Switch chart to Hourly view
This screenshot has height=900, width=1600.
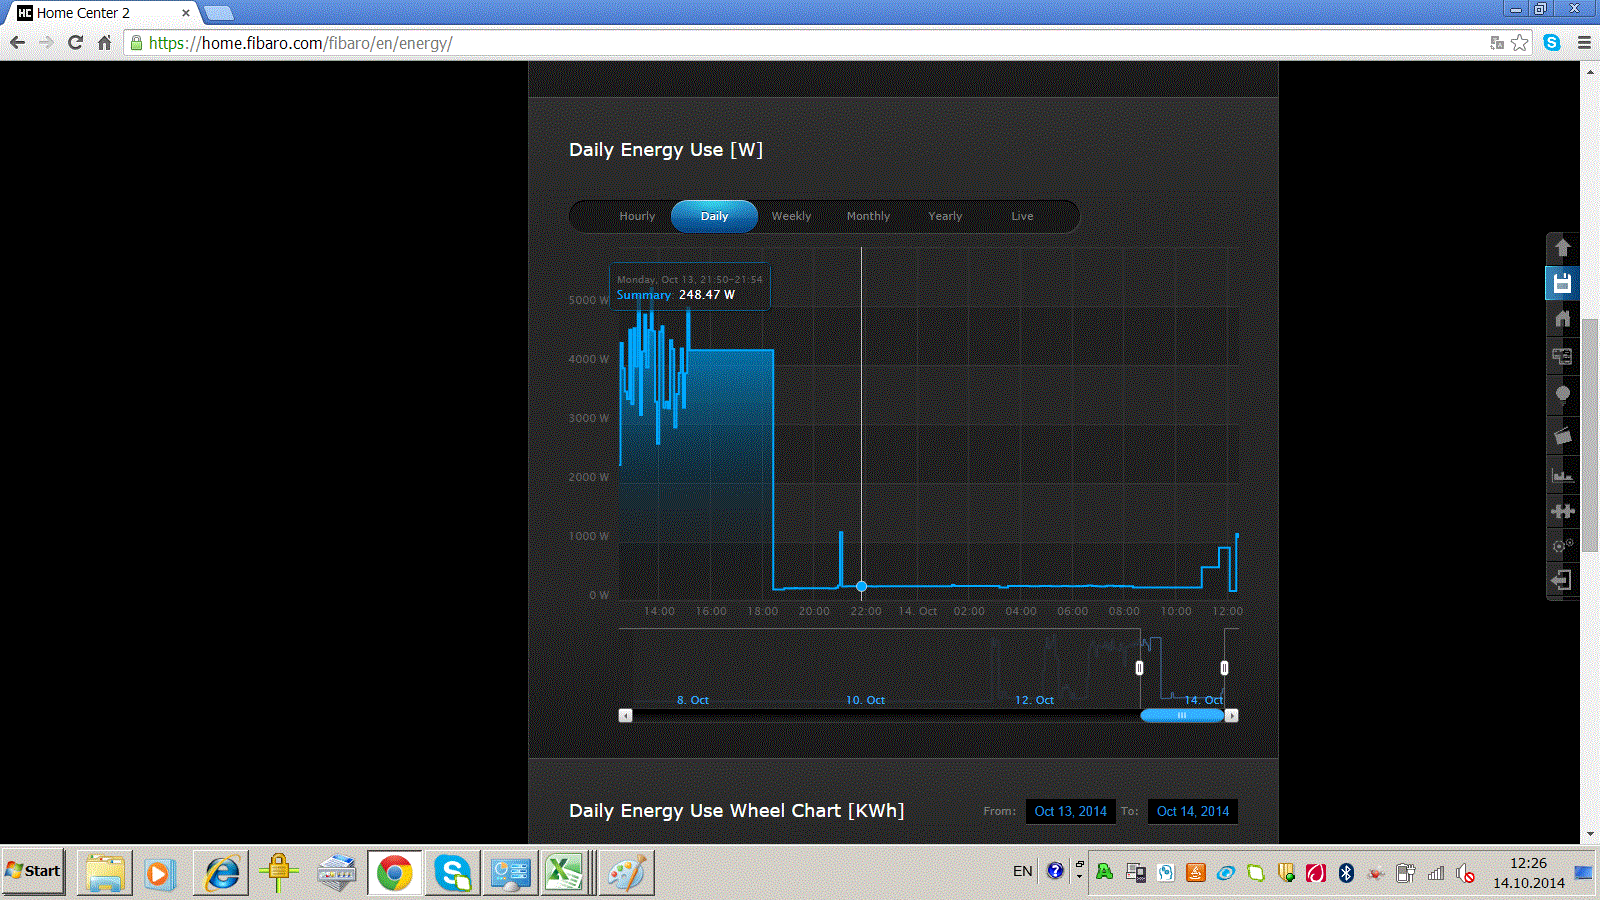[x=637, y=216]
